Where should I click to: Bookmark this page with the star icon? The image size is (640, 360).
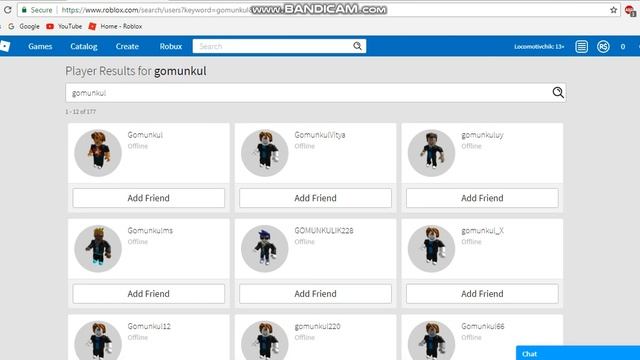point(613,10)
